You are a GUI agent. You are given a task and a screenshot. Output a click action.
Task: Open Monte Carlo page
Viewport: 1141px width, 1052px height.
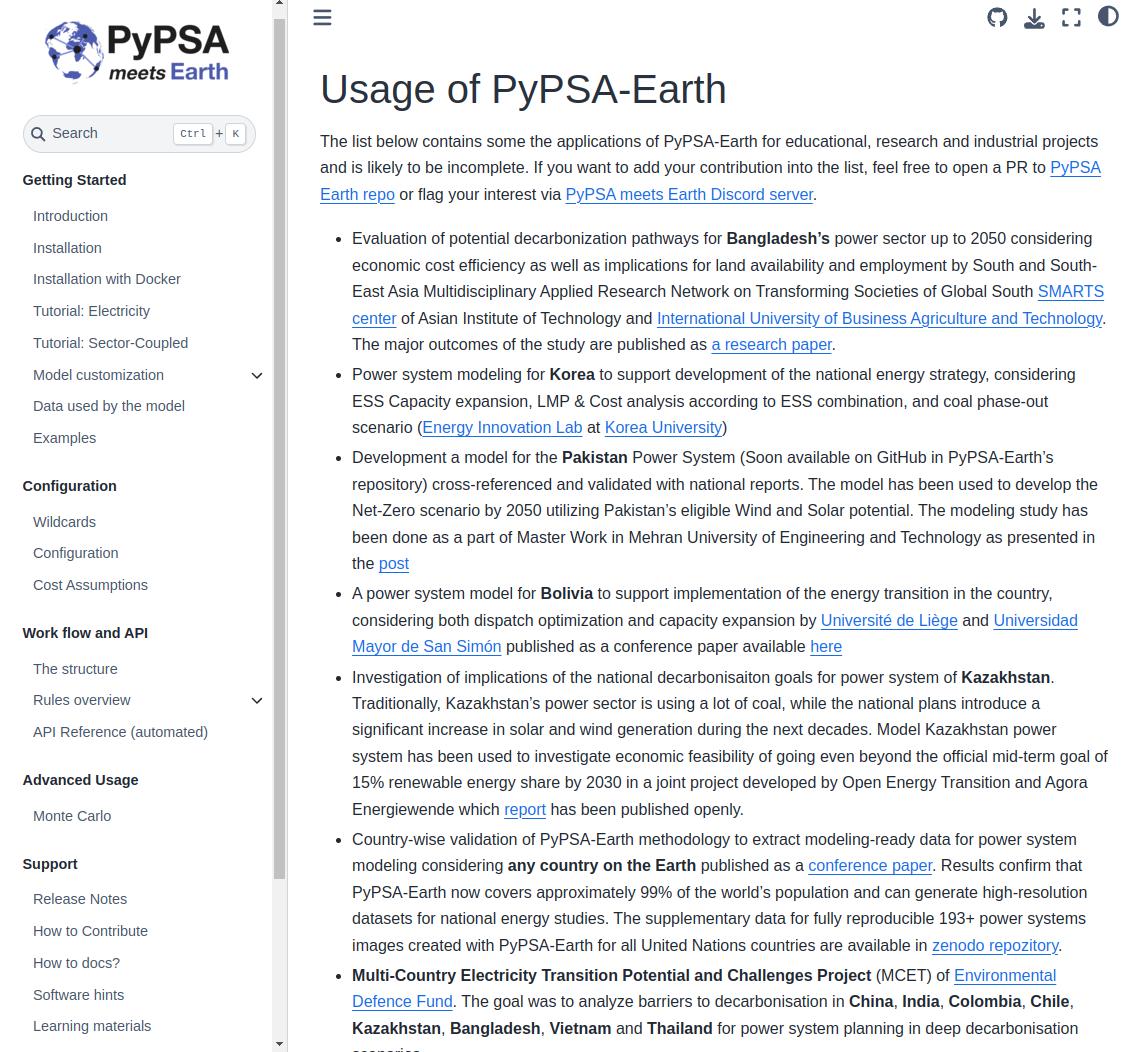click(72, 816)
